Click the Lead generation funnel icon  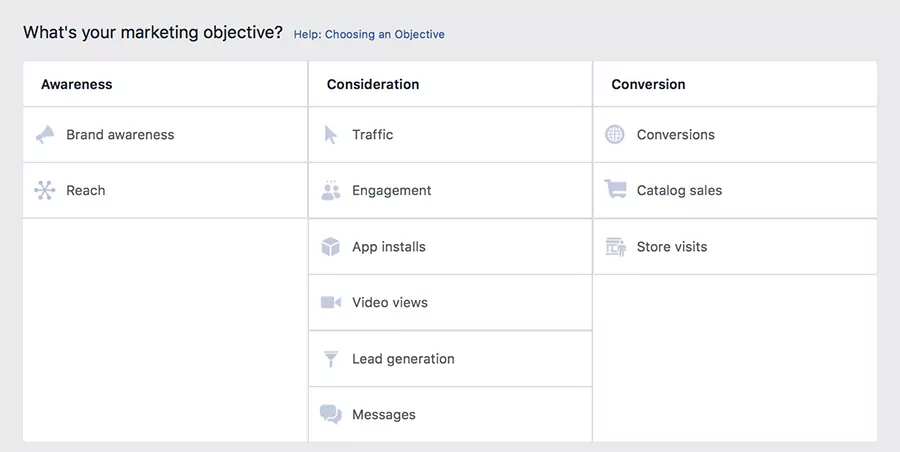click(x=331, y=358)
